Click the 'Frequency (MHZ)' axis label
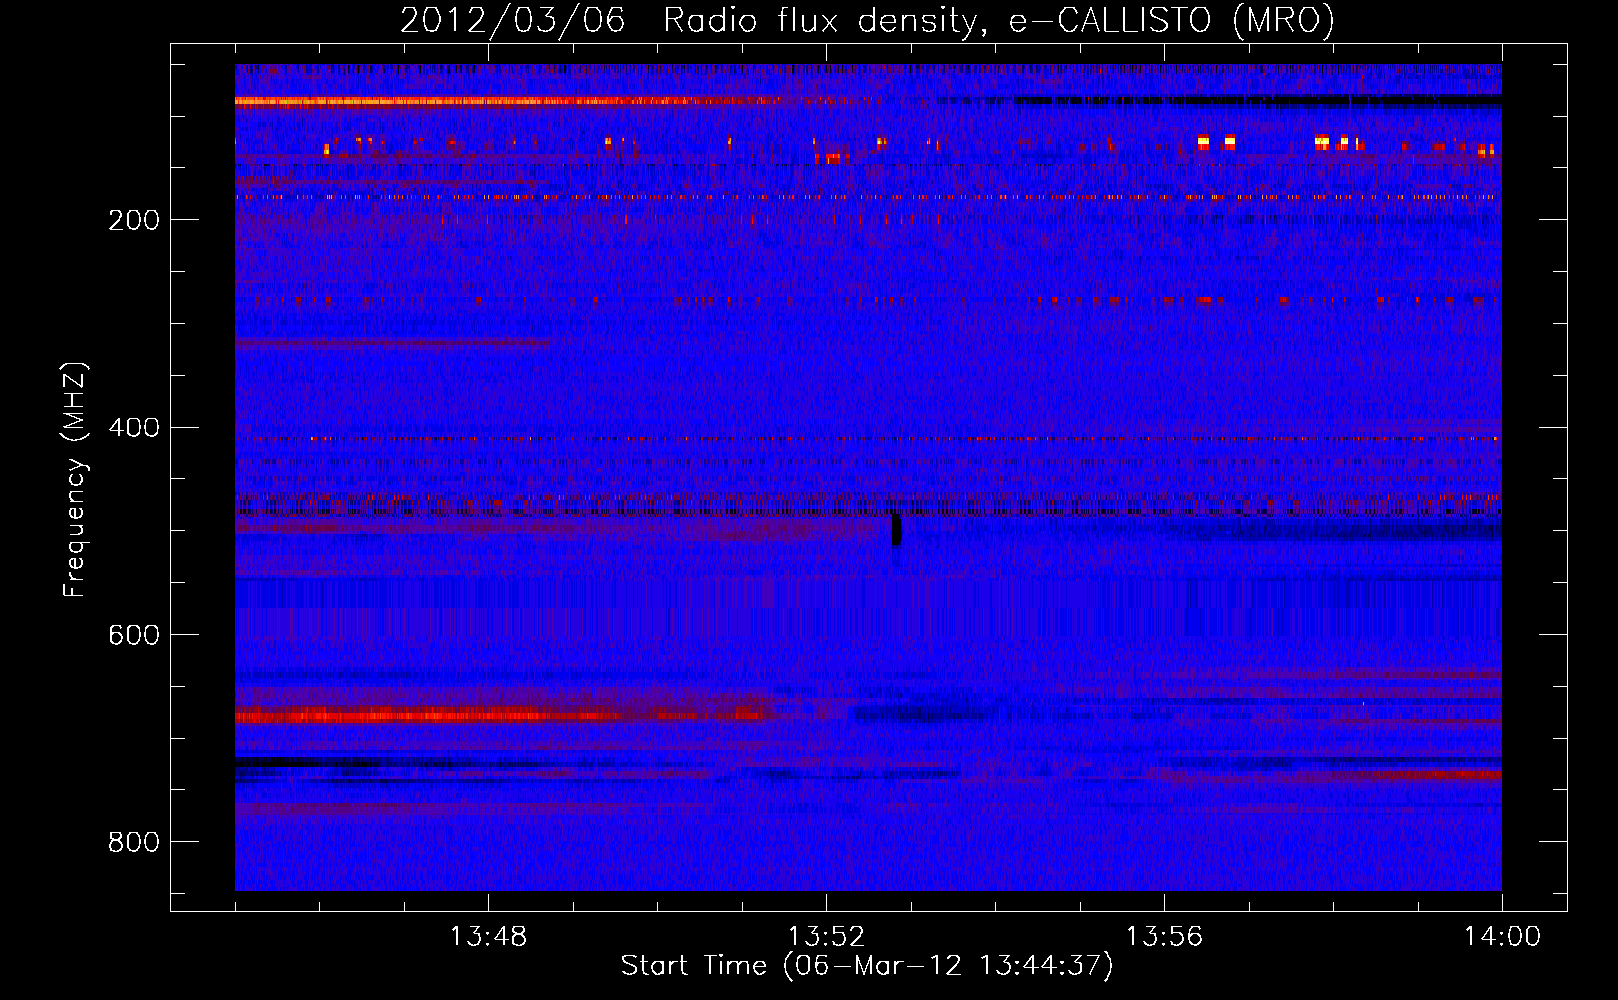 [74, 479]
